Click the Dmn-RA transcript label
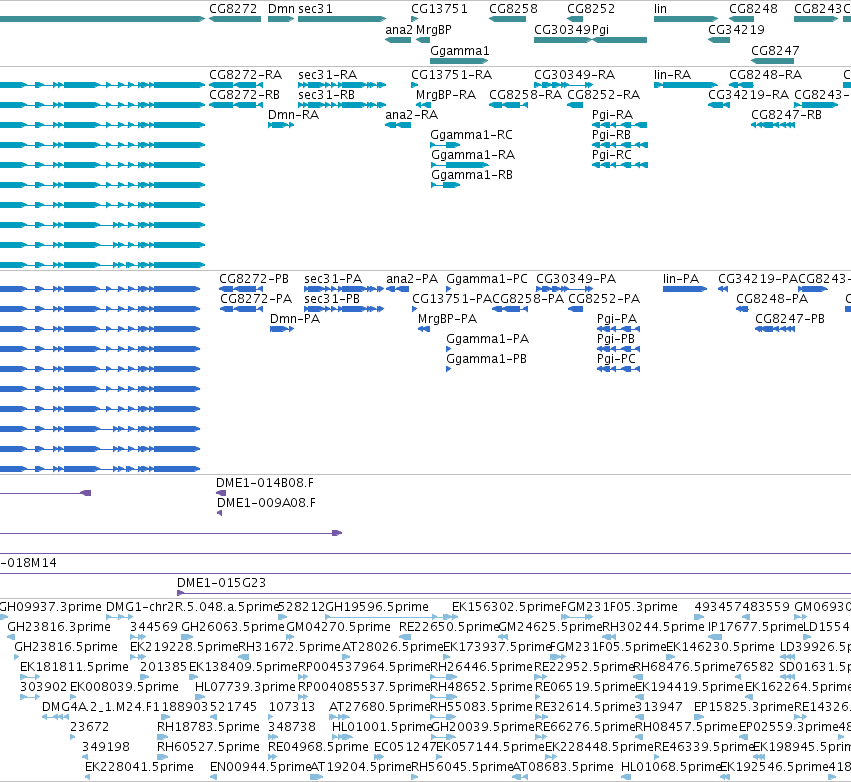Viewport: 851px width, 782px height. [294, 115]
